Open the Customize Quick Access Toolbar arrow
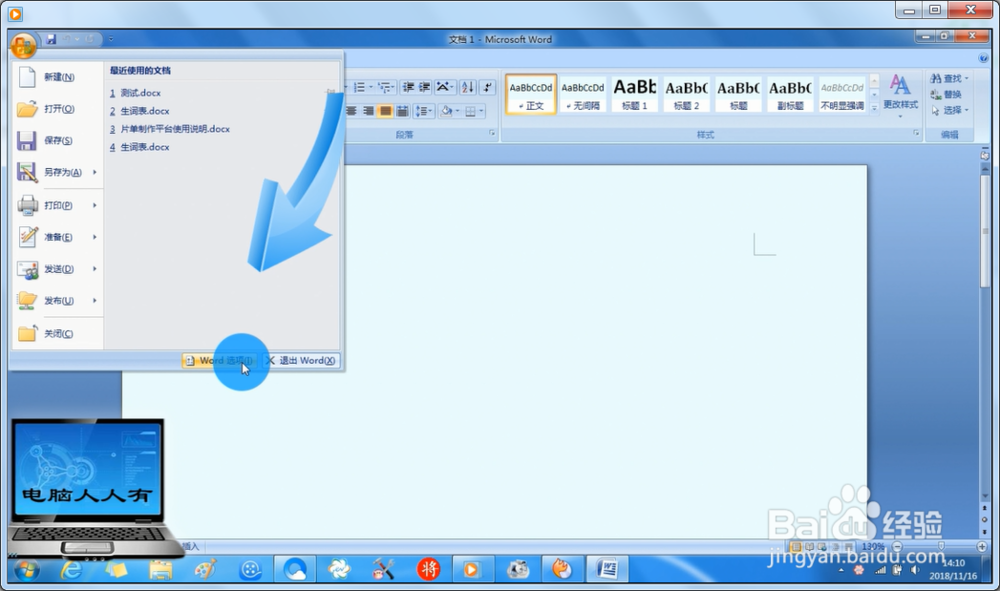 point(110,39)
